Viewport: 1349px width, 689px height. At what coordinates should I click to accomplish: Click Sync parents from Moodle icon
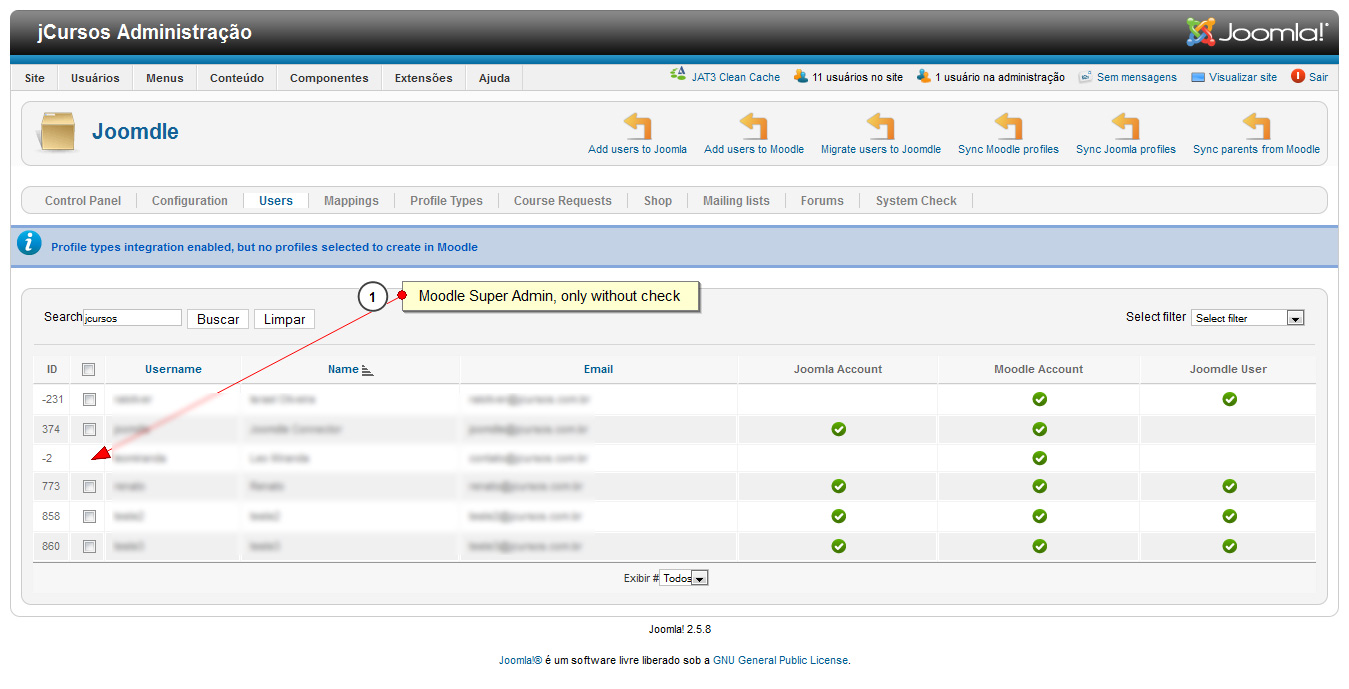[1256, 127]
